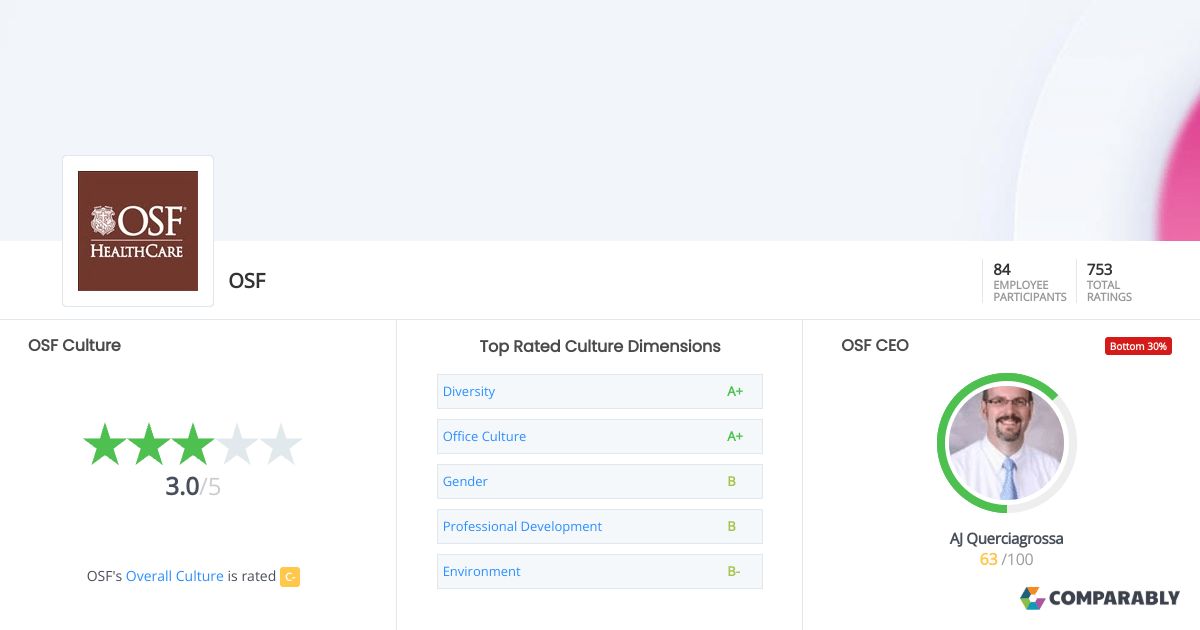1200x630 pixels.
Task: Open the Office Culture dimension
Action: 600,436
